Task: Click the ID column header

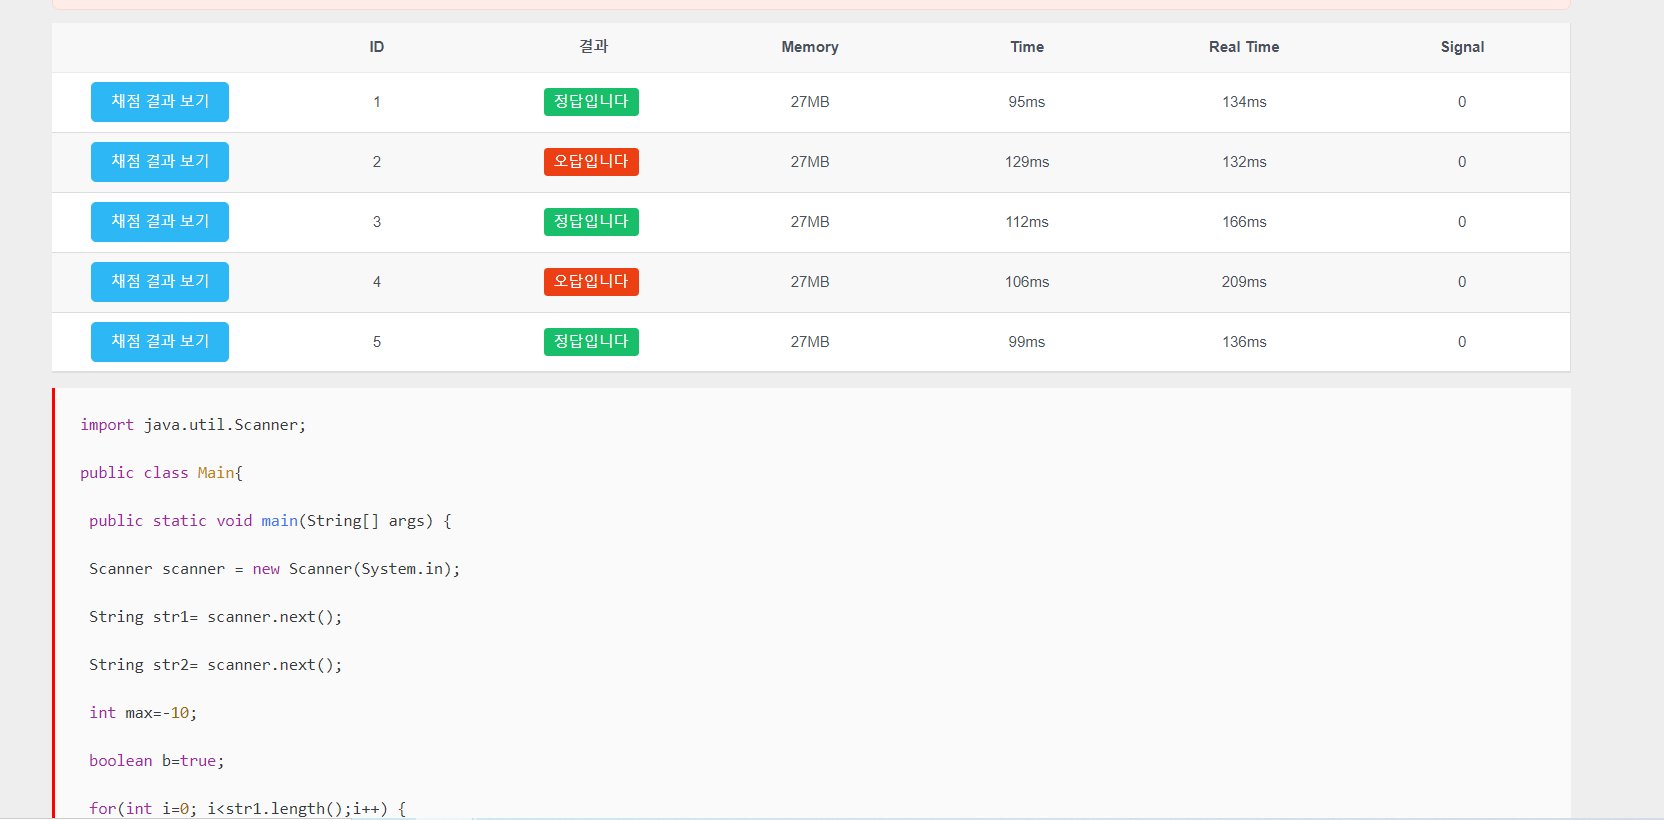Action: point(377,47)
